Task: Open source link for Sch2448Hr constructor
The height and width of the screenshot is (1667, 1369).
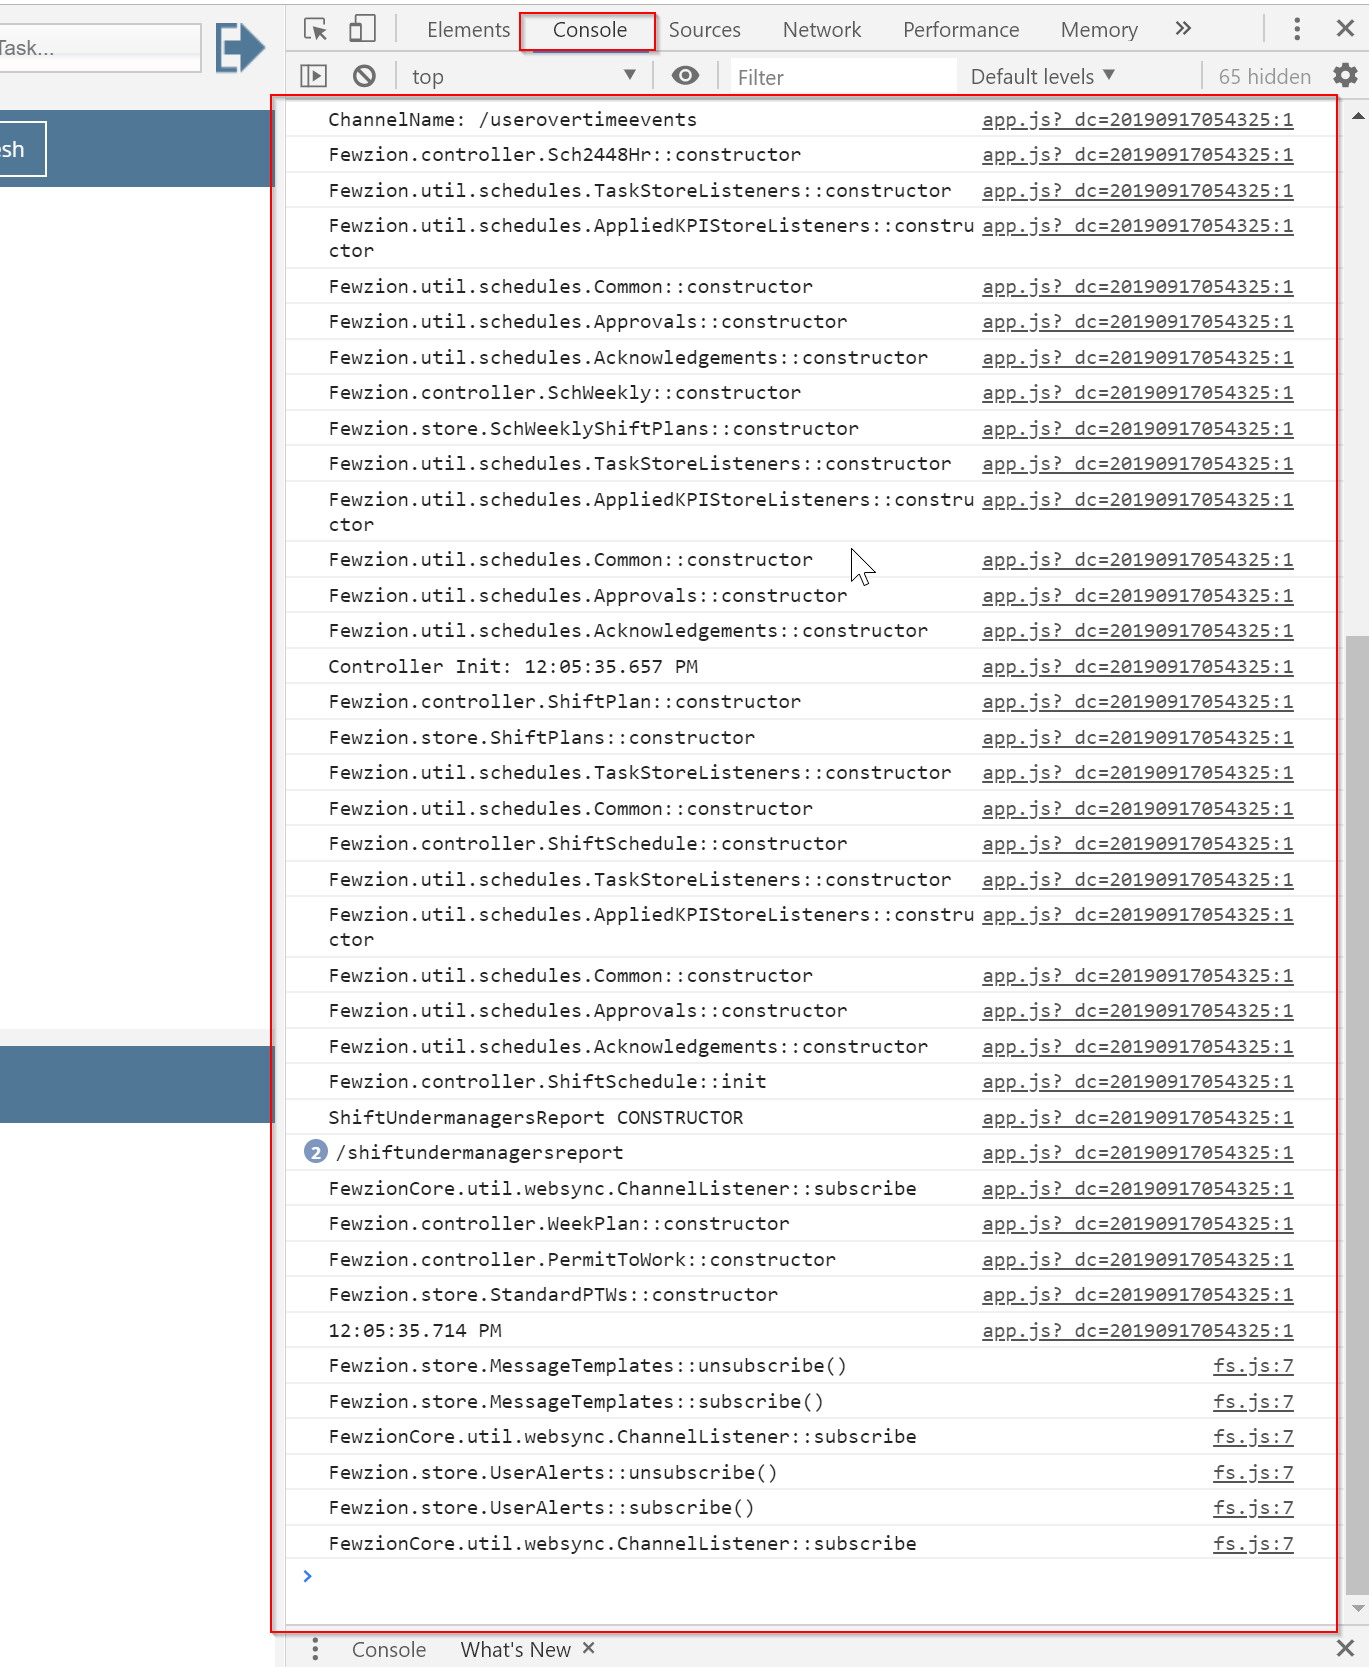Action: (1137, 155)
